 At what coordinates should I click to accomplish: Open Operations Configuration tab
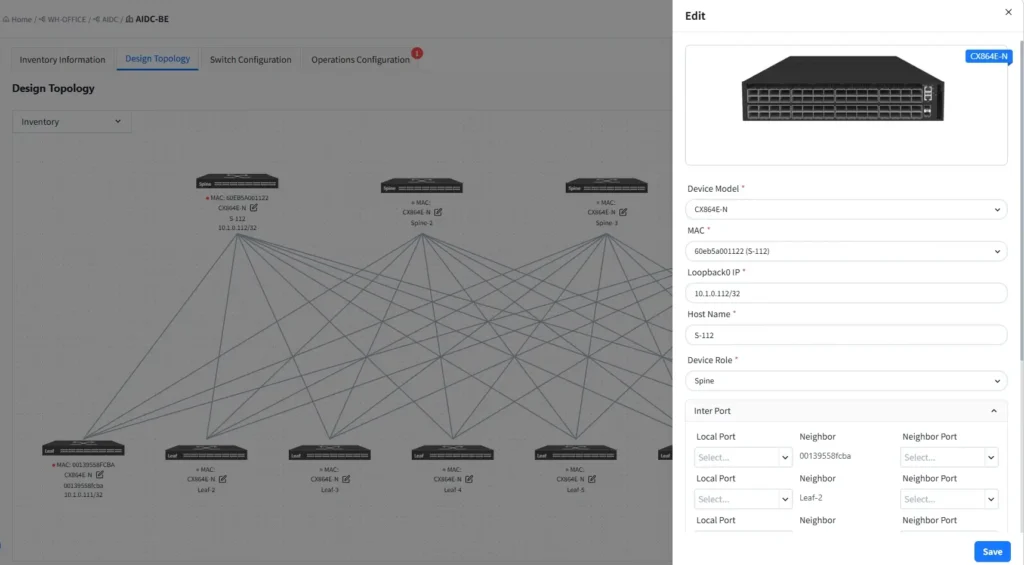360,59
